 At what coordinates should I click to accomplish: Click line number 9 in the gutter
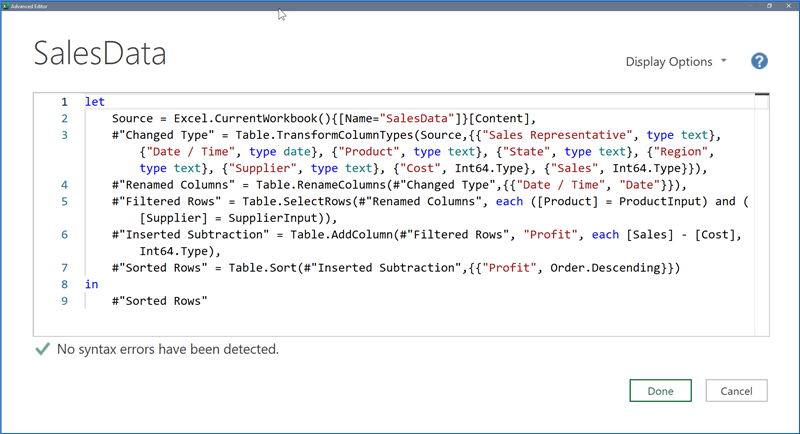pos(64,300)
